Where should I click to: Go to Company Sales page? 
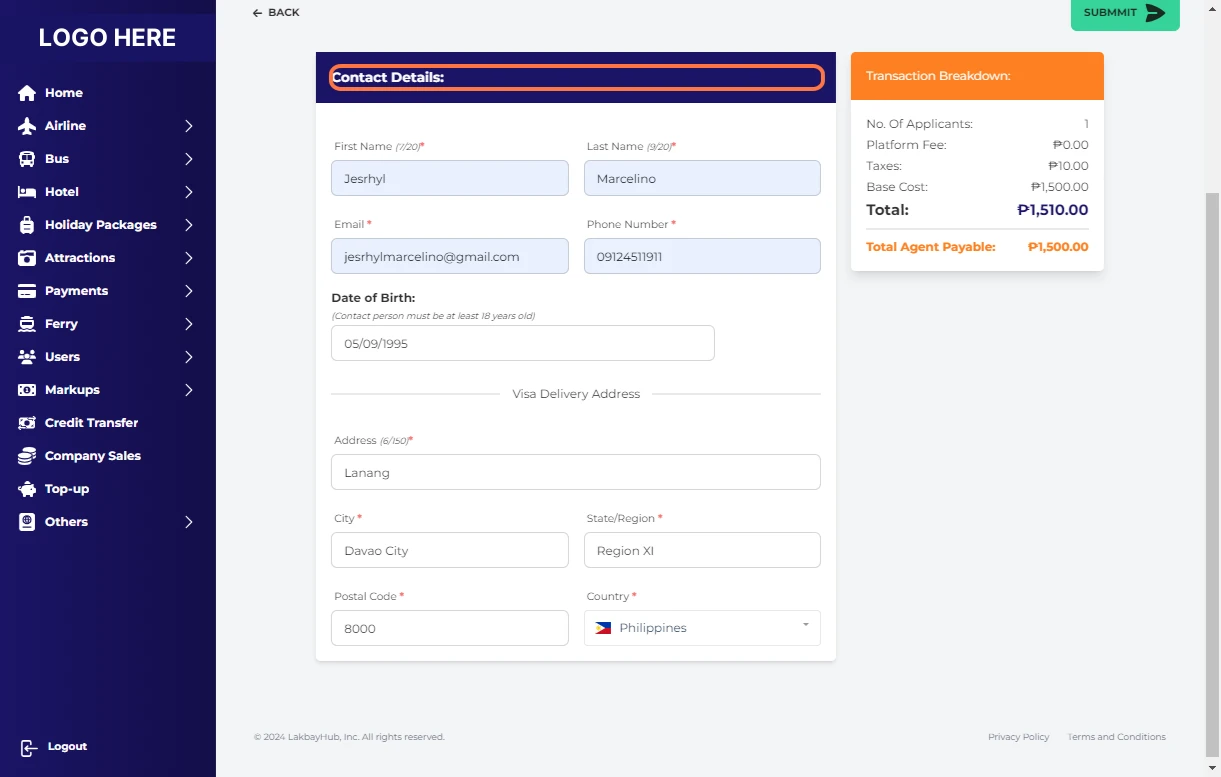(92, 456)
